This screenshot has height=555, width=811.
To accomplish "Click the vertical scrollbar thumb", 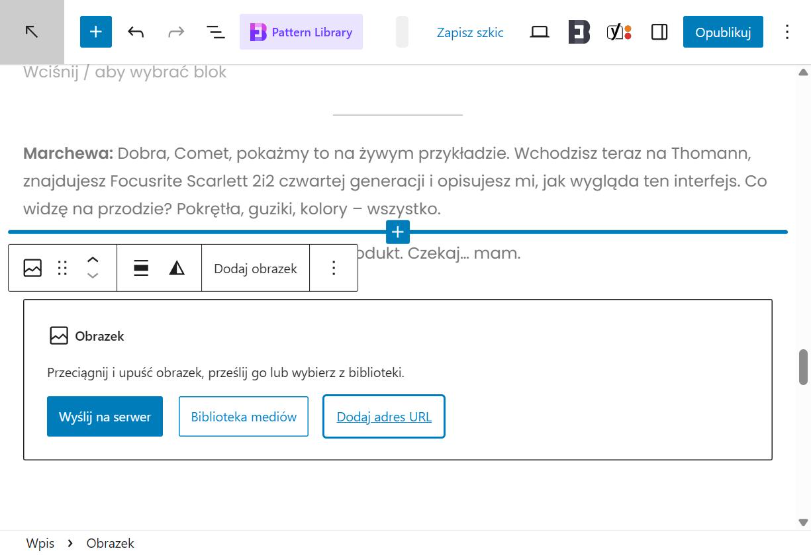I will click(803, 367).
